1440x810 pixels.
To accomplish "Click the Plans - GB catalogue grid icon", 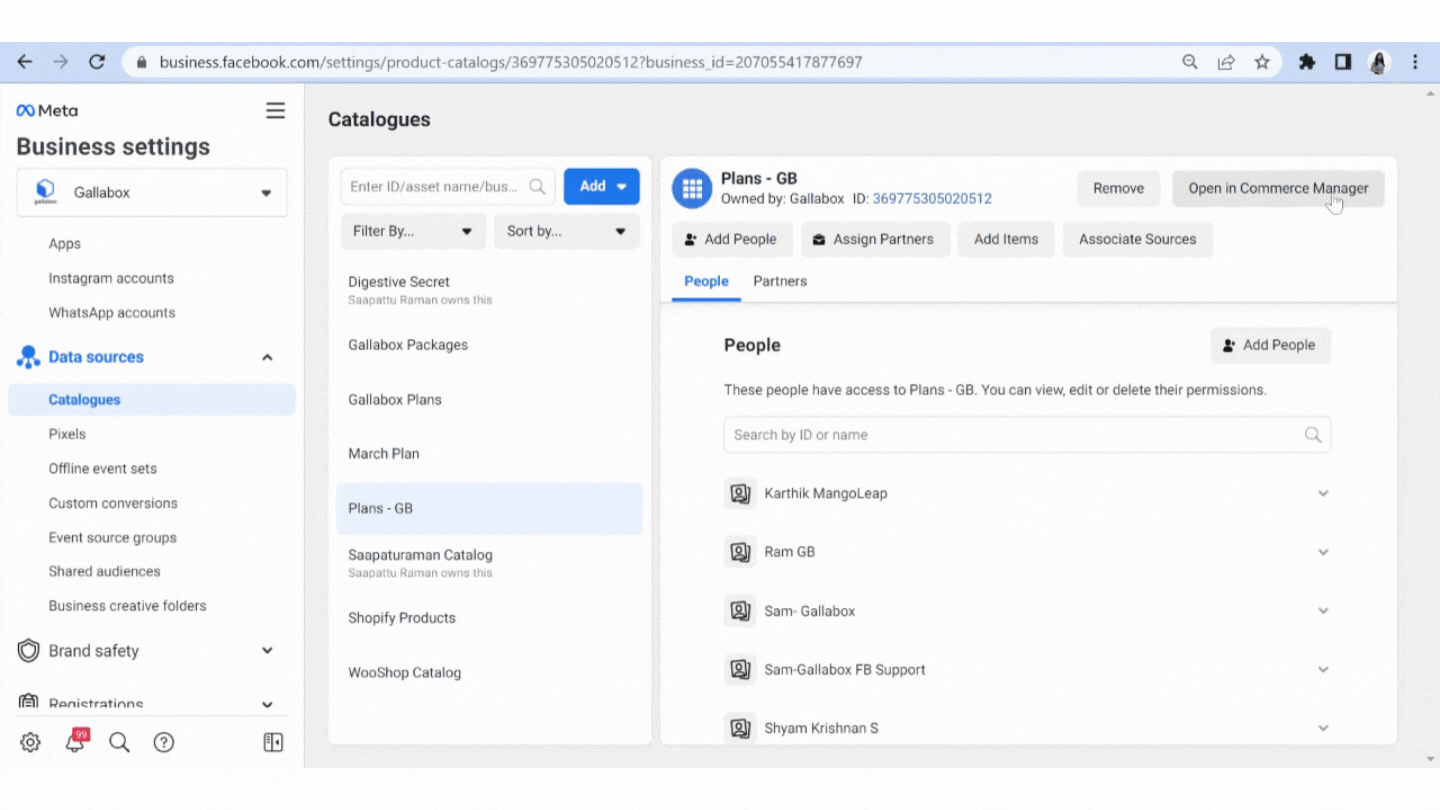I will point(692,188).
